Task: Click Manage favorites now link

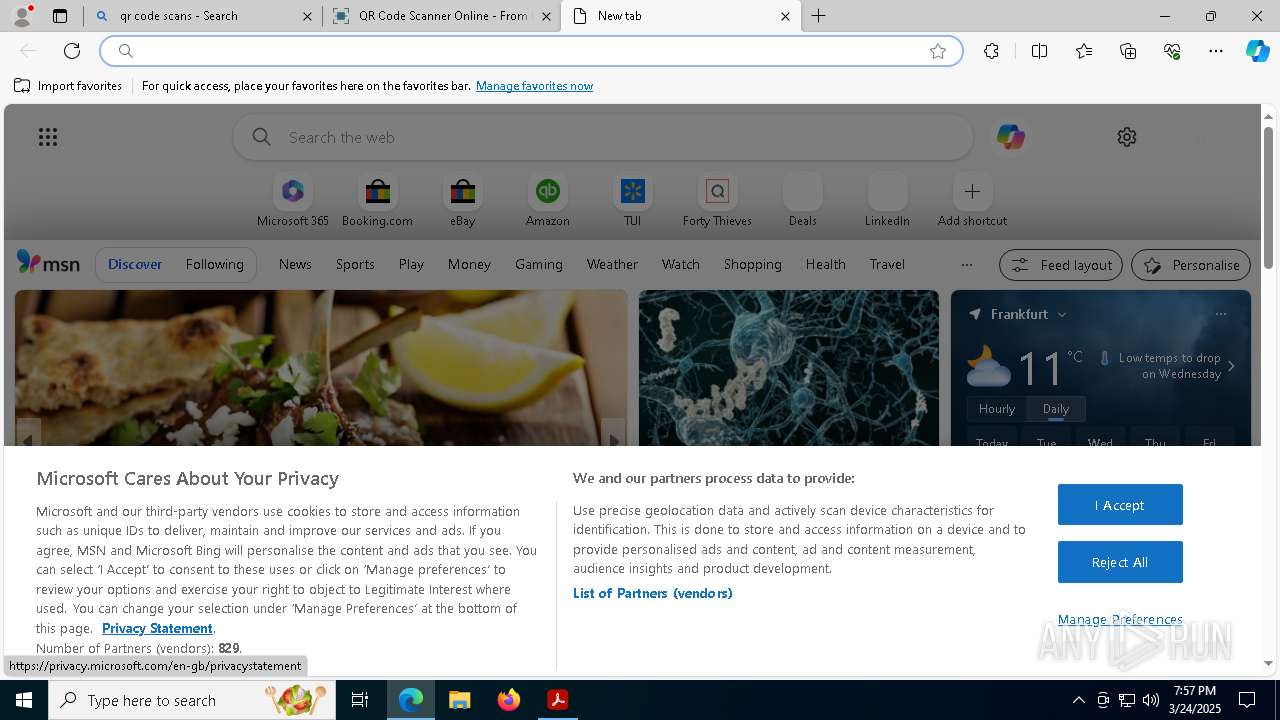Action: point(534,86)
